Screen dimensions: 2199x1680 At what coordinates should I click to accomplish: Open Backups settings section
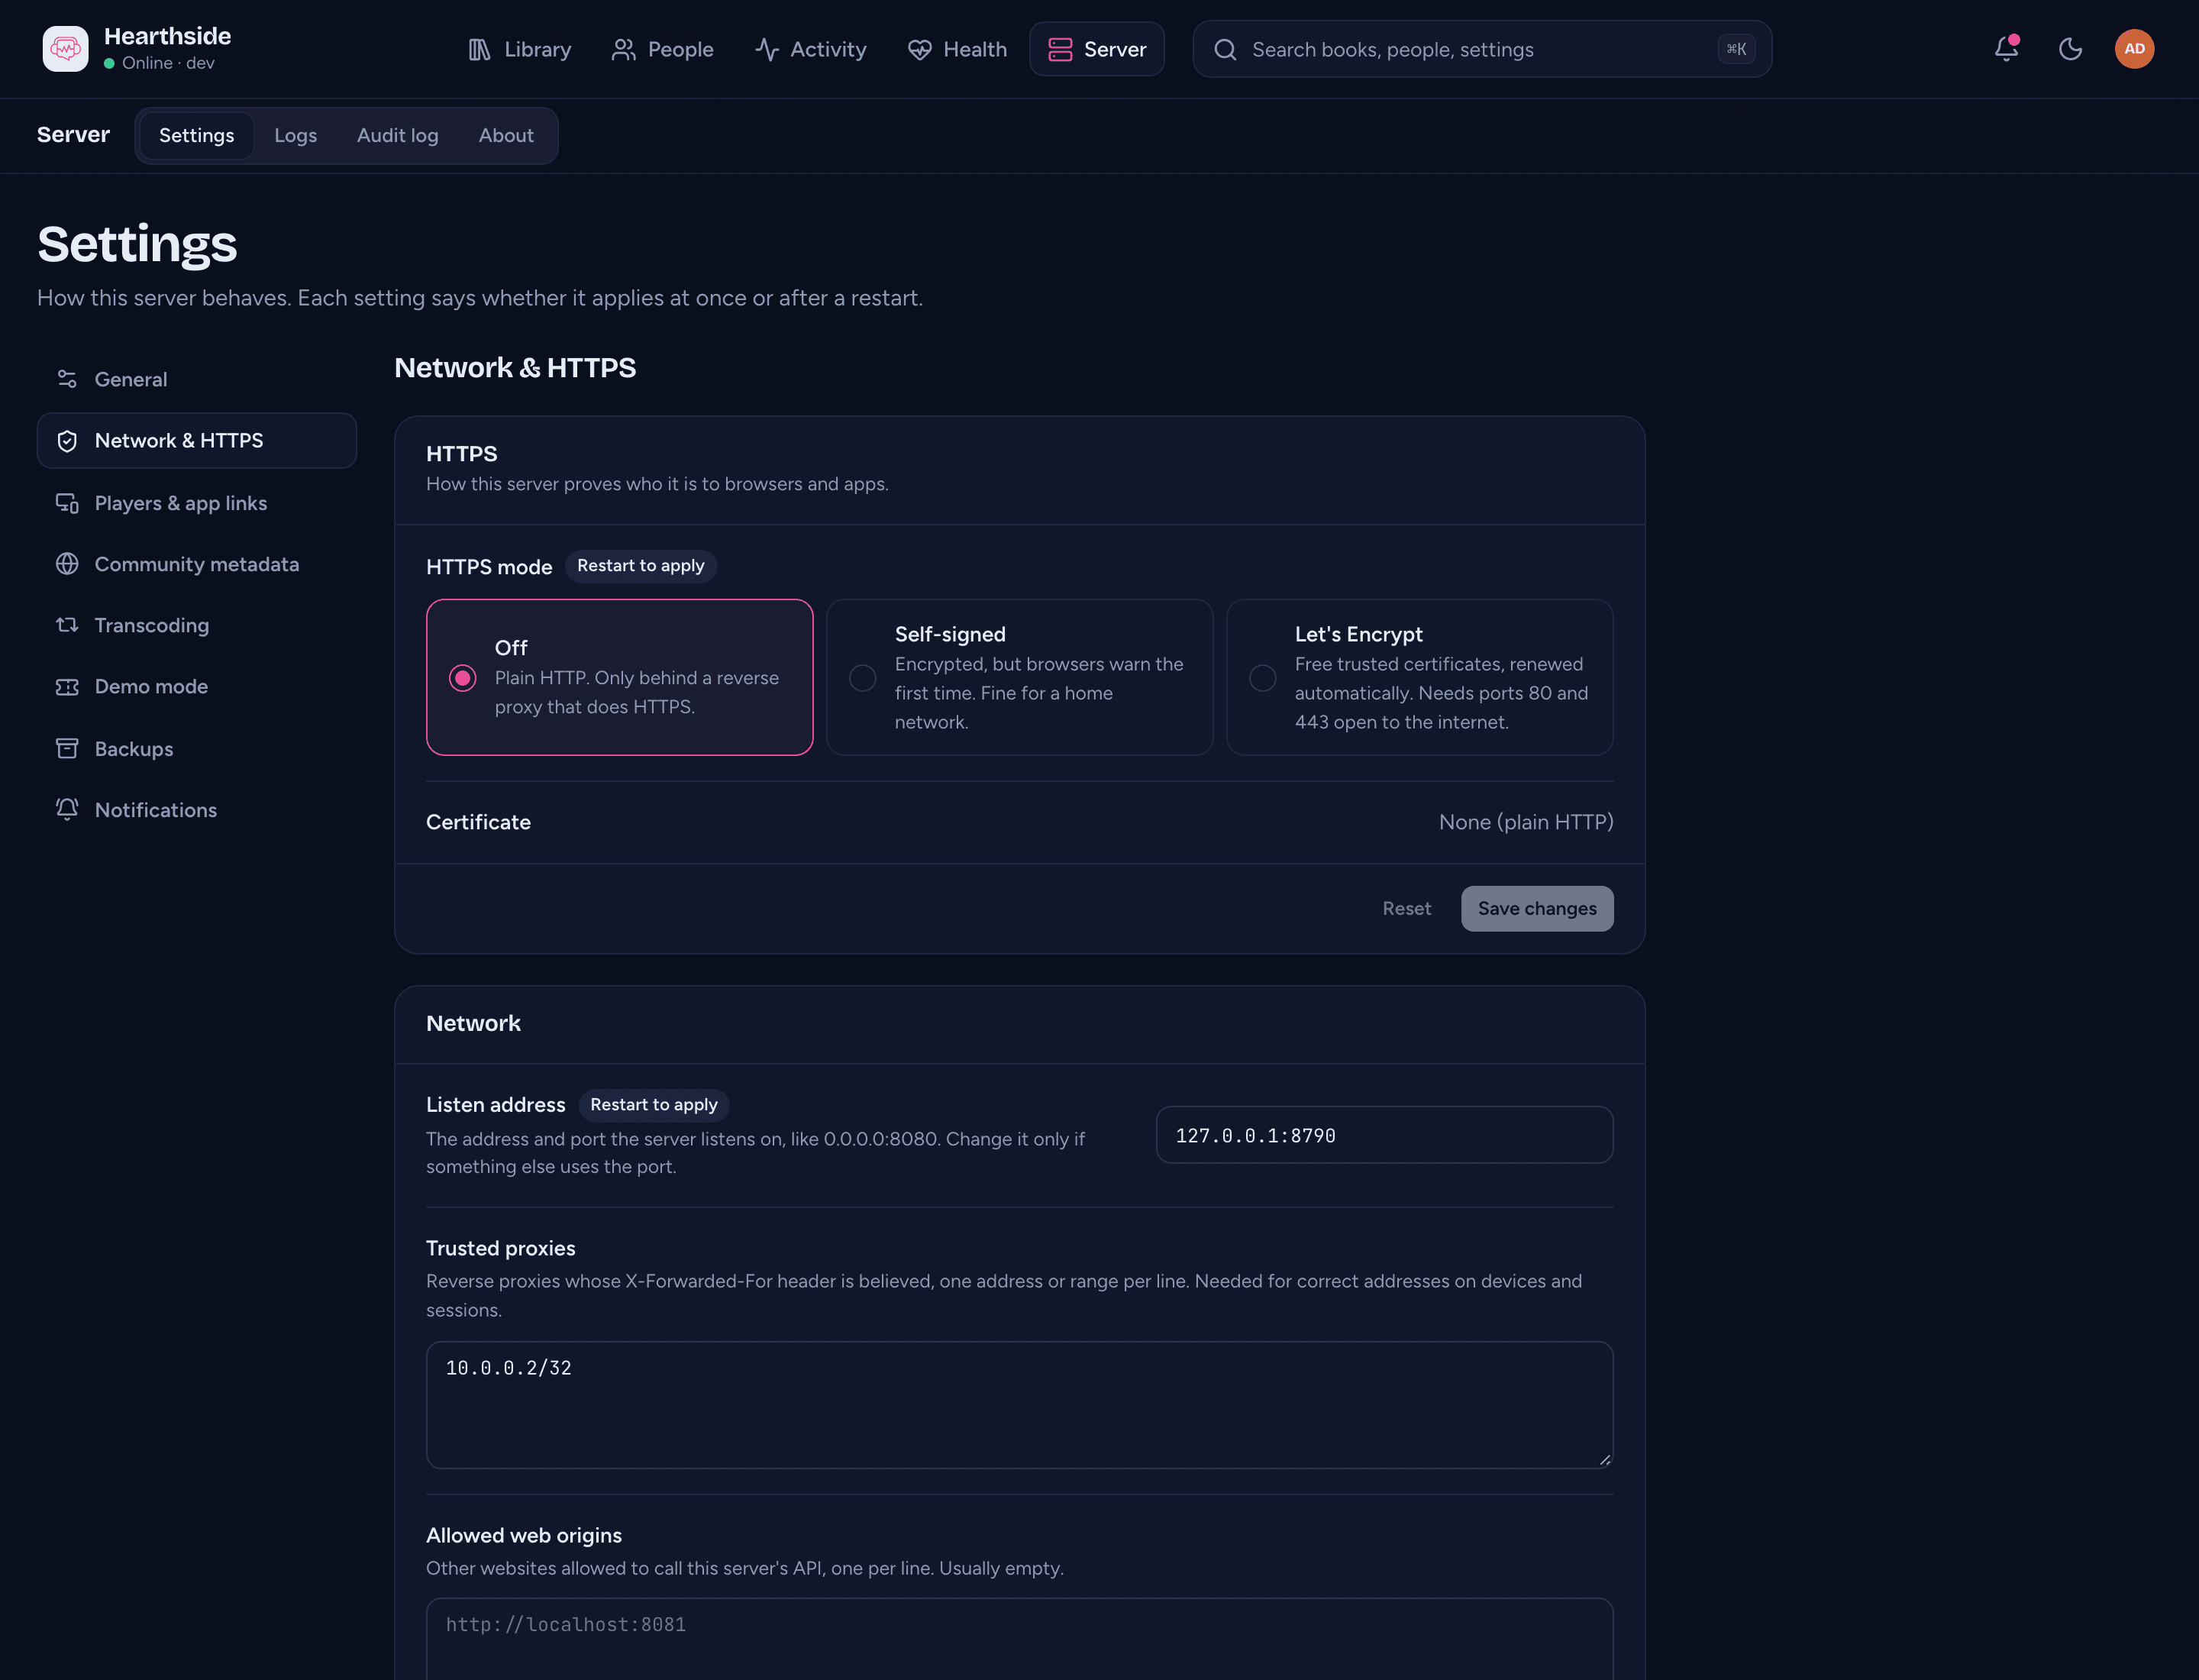(x=197, y=749)
